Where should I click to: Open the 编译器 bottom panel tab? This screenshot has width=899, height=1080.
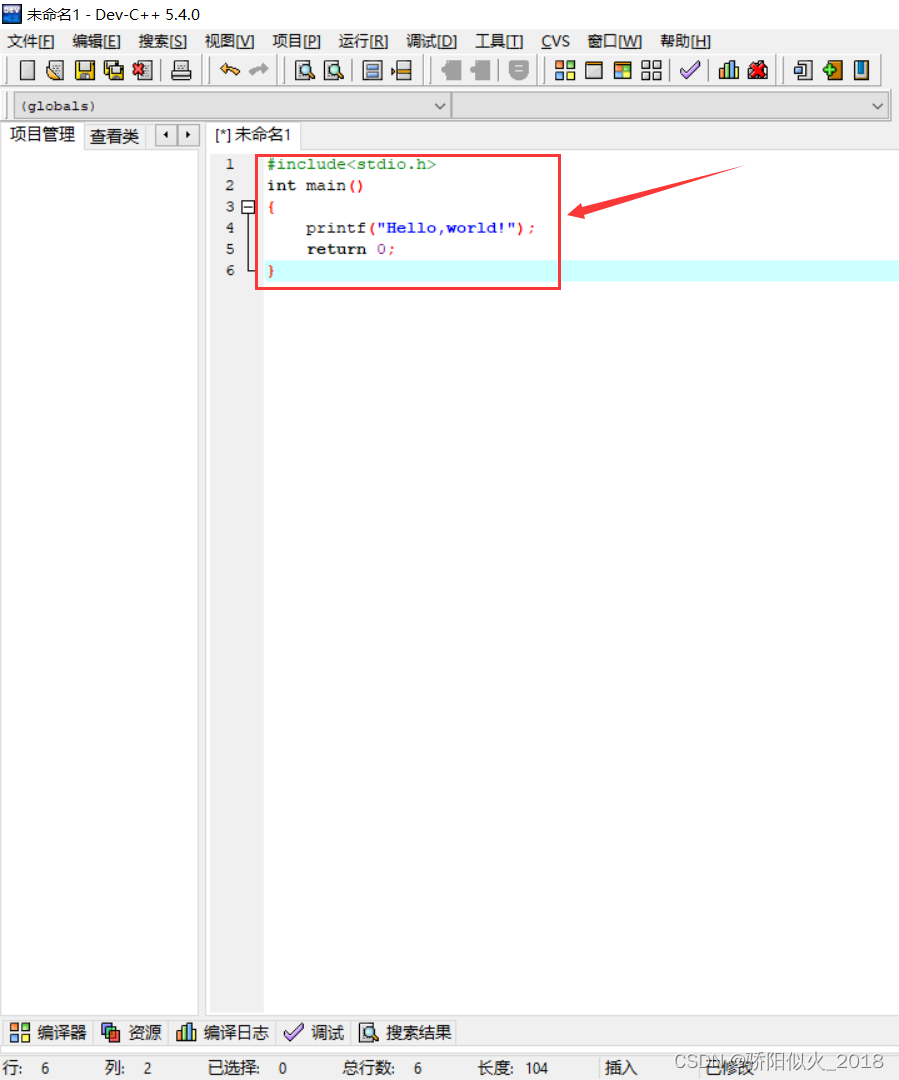point(48,1032)
